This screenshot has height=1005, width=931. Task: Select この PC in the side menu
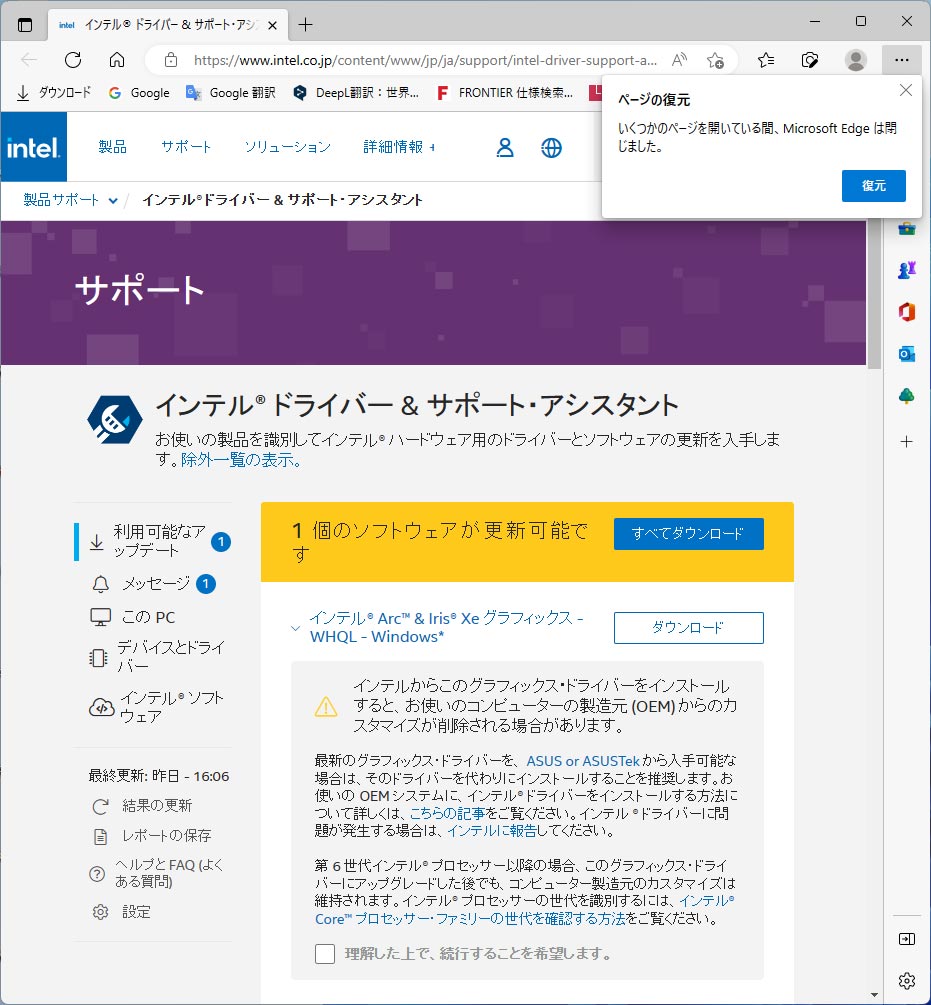point(133,617)
